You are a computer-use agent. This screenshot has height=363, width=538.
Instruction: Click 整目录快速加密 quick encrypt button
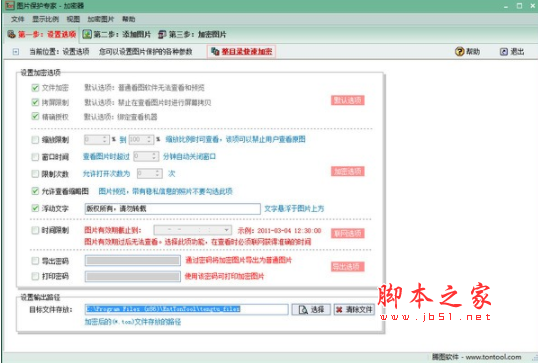[x=241, y=51]
